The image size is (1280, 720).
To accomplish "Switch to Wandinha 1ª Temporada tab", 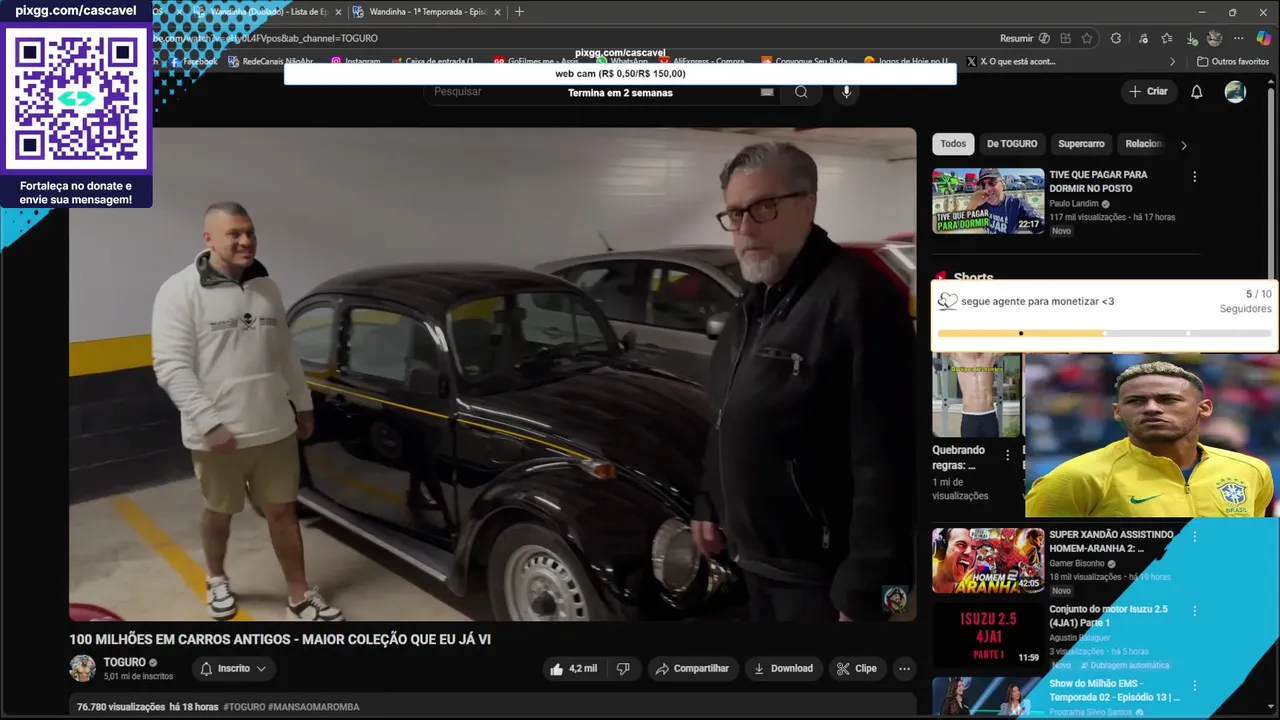I will (428, 12).
